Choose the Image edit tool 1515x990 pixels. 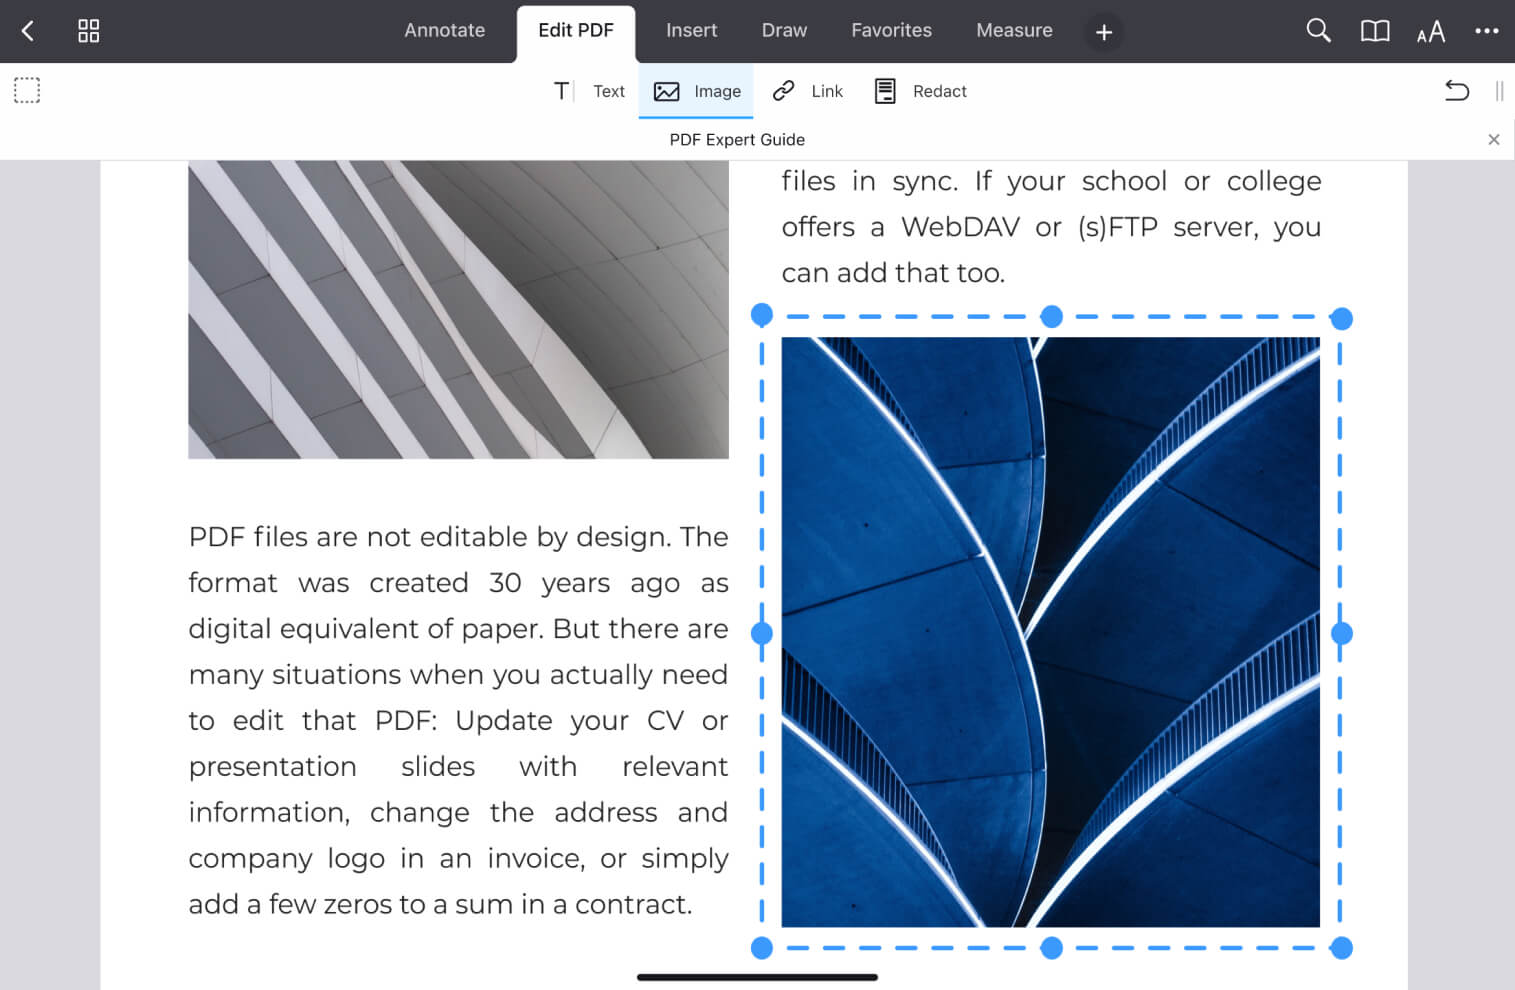697,91
